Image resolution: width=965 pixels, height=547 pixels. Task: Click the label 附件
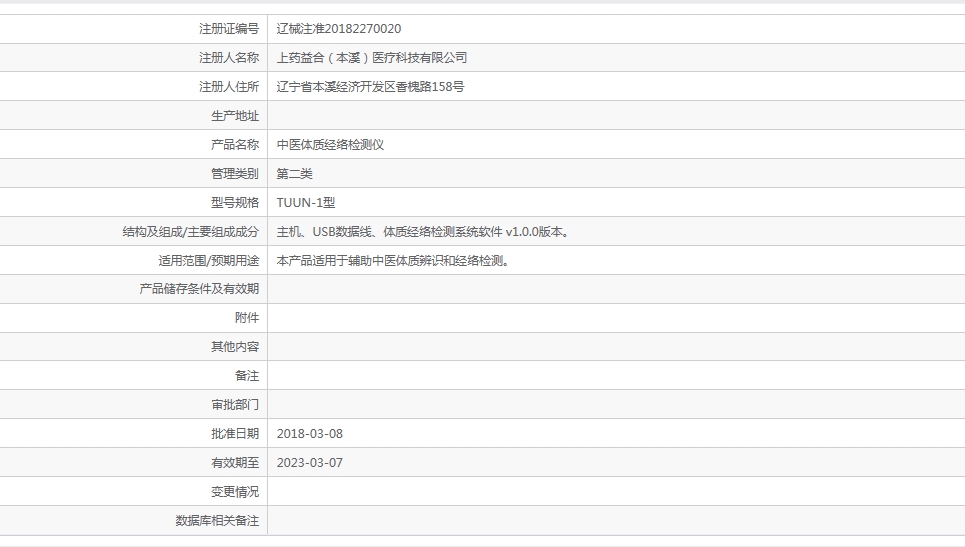coord(247,317)
